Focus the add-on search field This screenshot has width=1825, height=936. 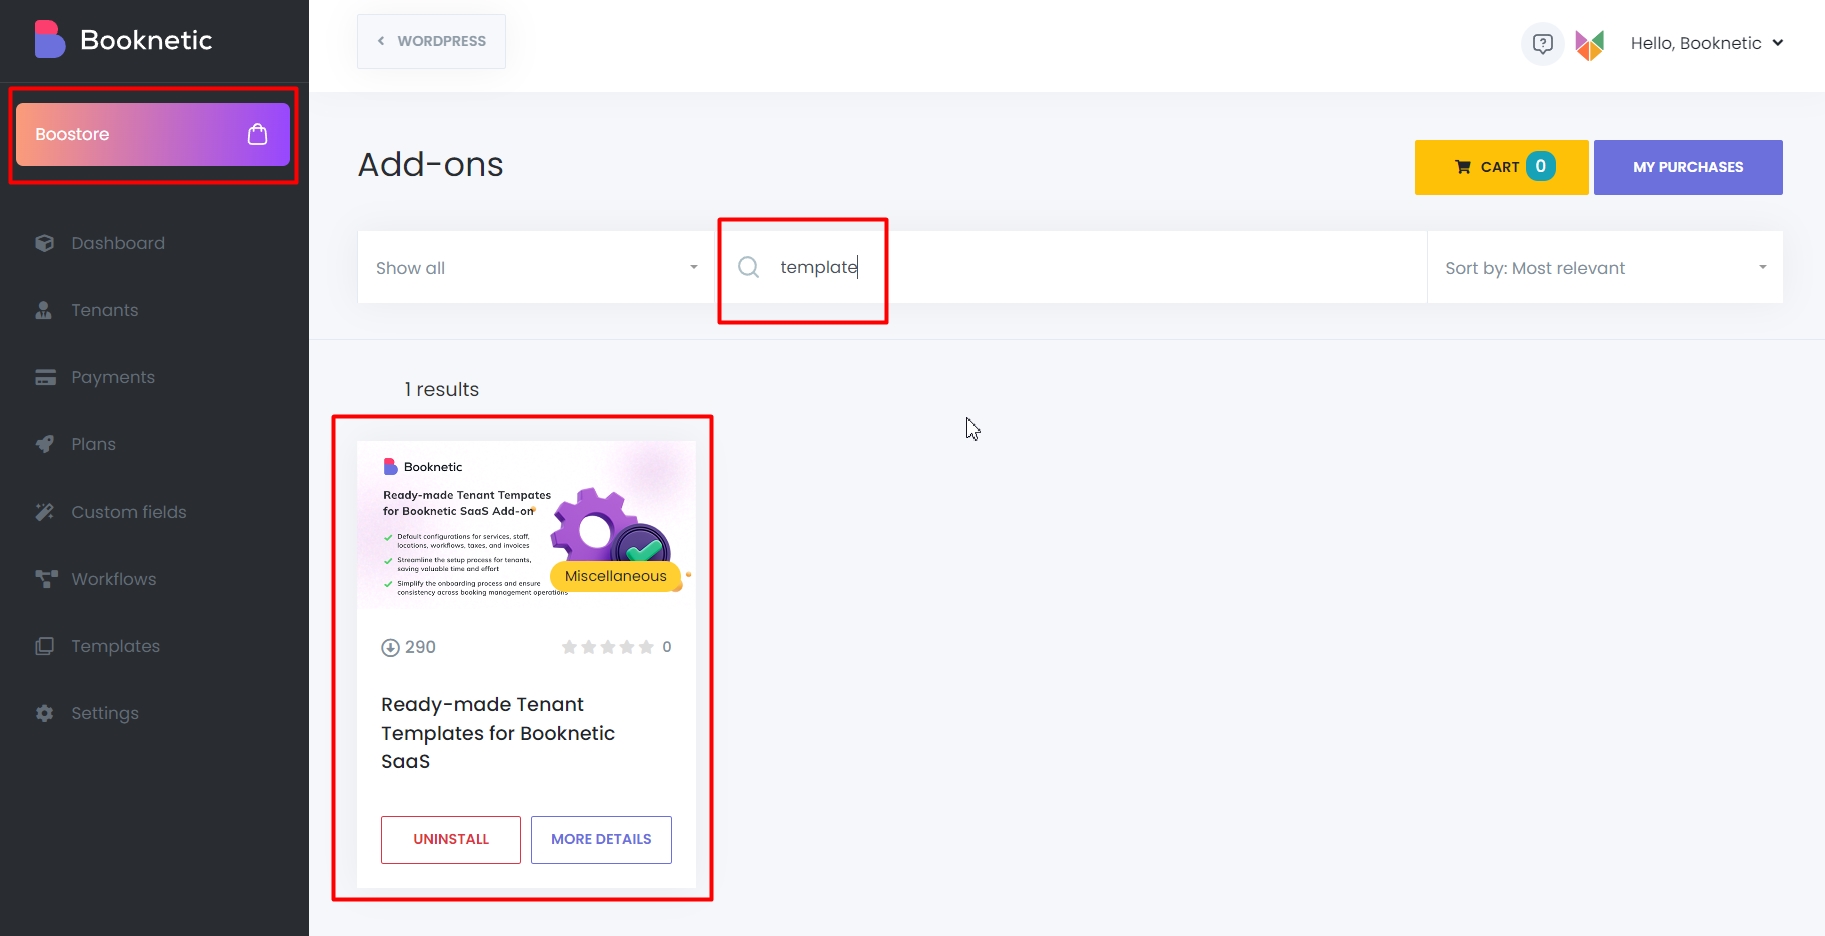coord(1072,267)
